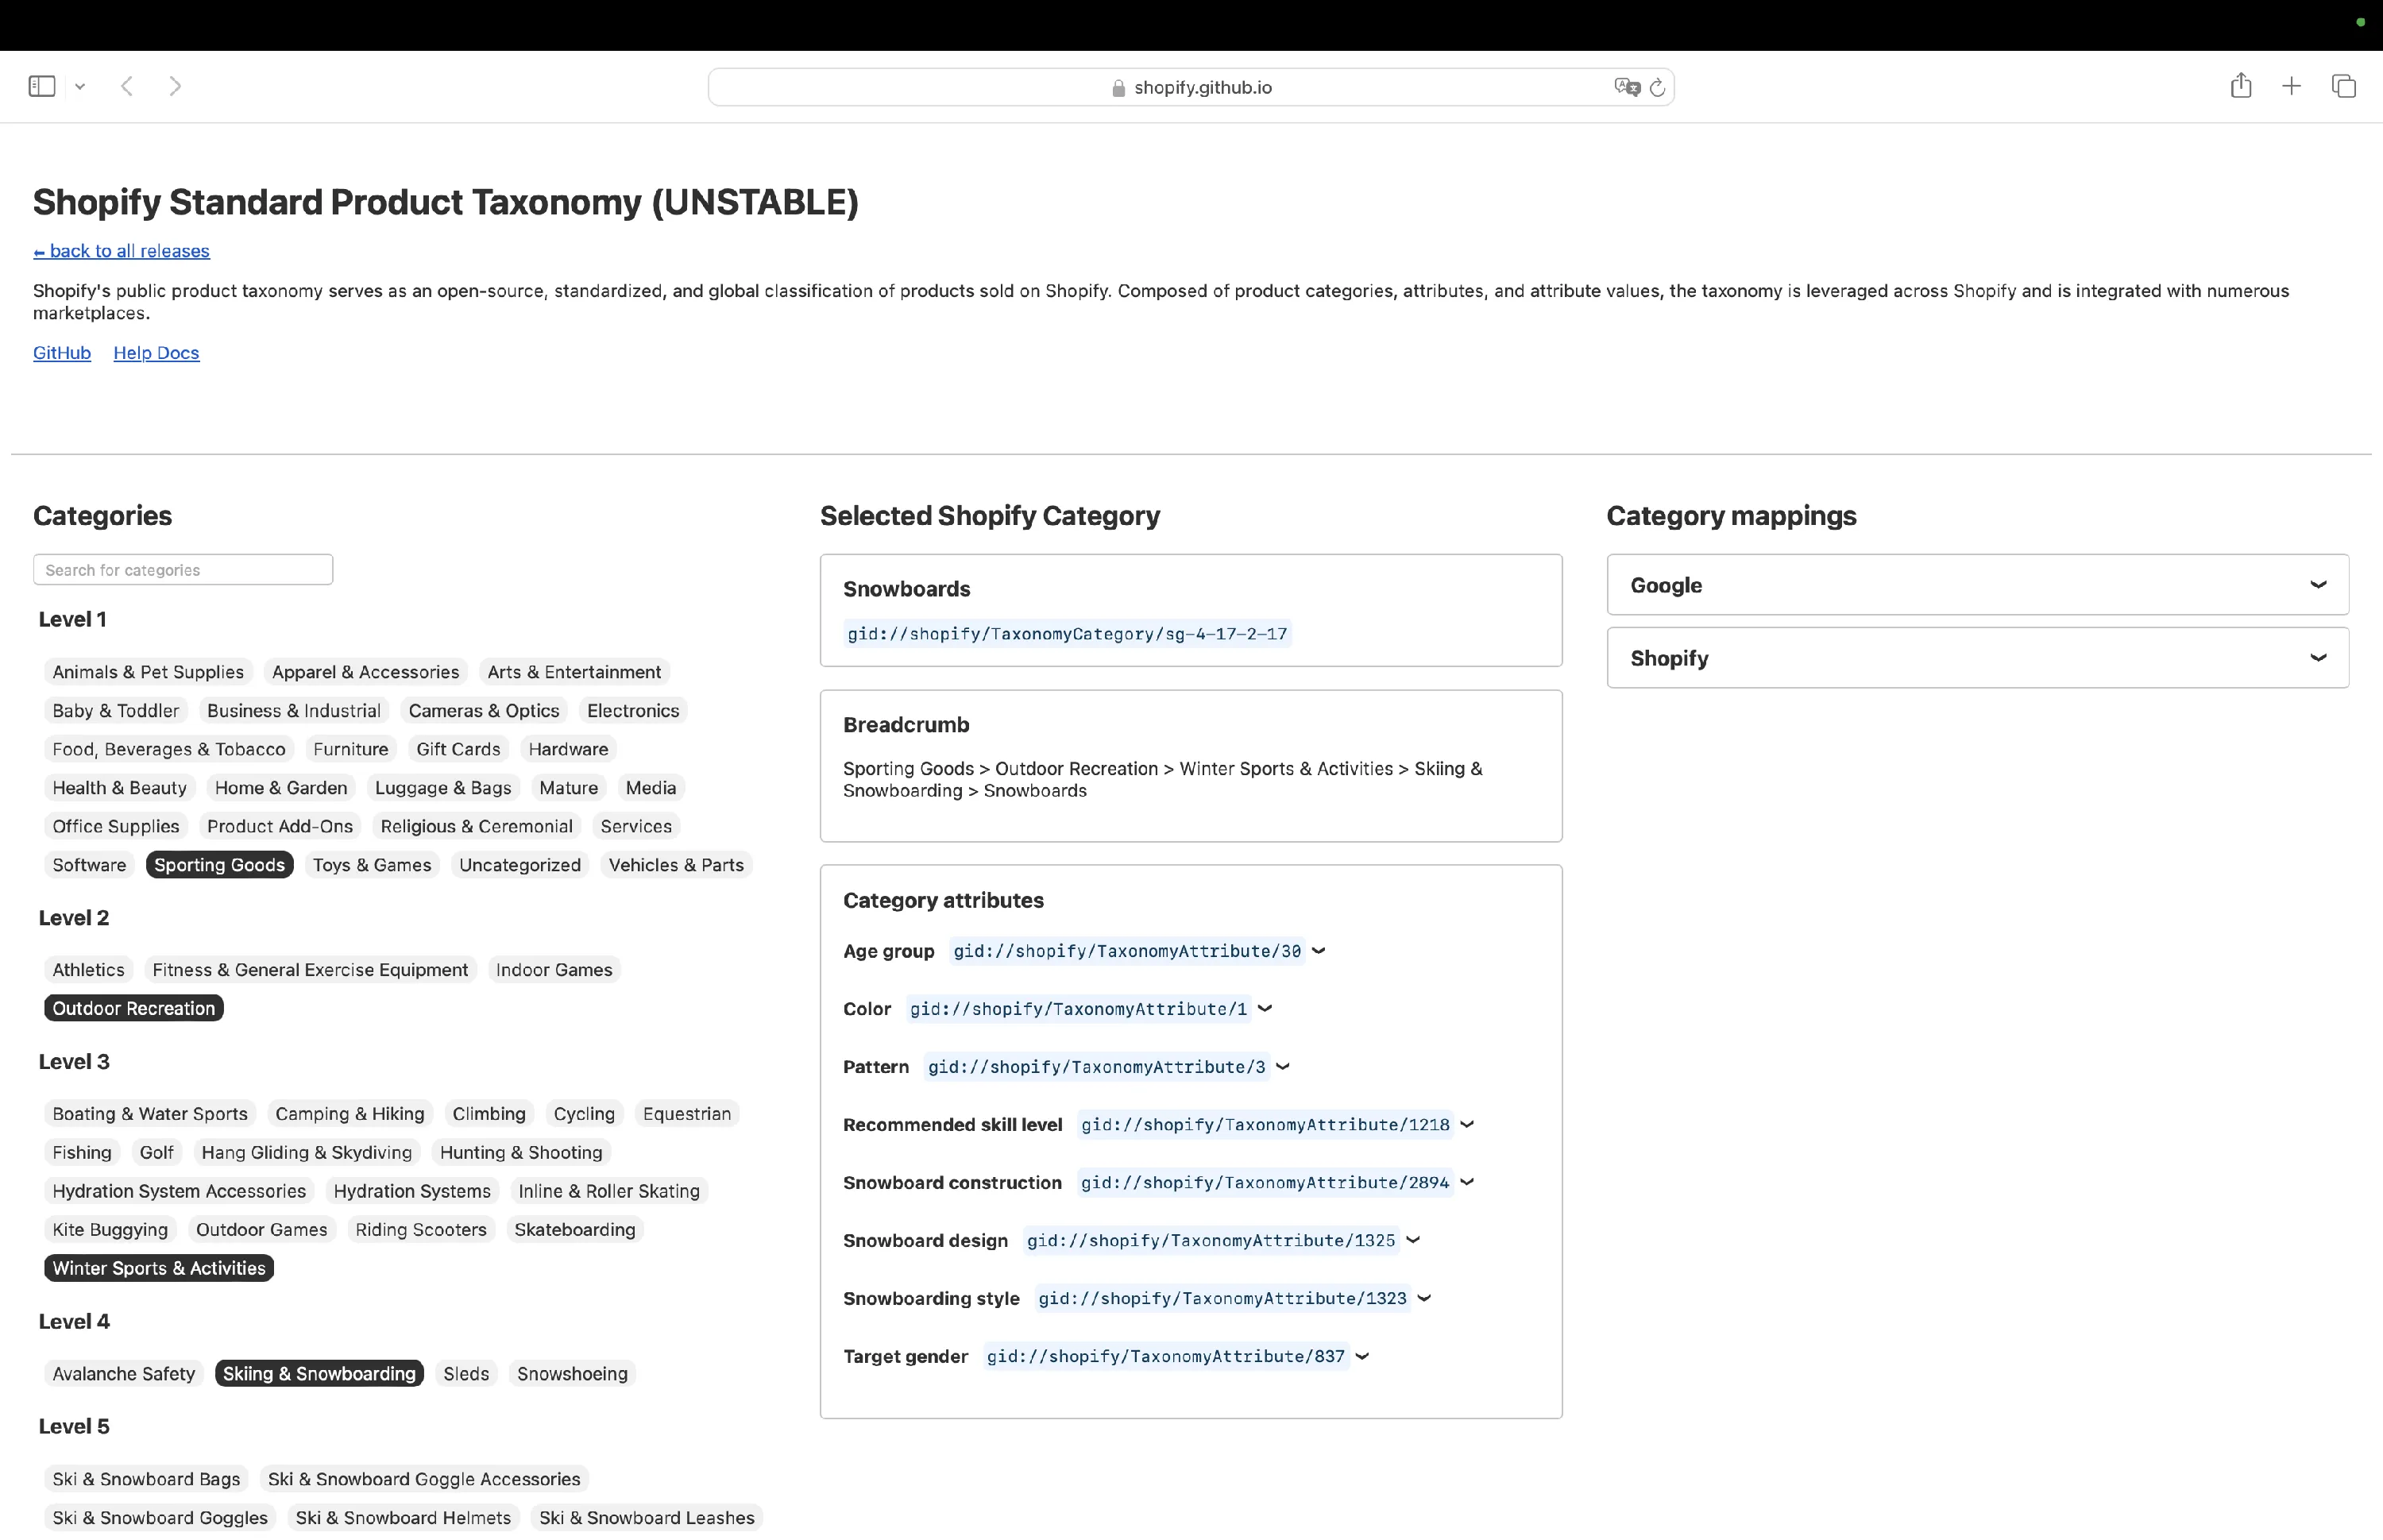The height and width of the screenshot is (1540, 2383).
Task: Select the Animals & Pet Supplies category
Action: (148, 672)
